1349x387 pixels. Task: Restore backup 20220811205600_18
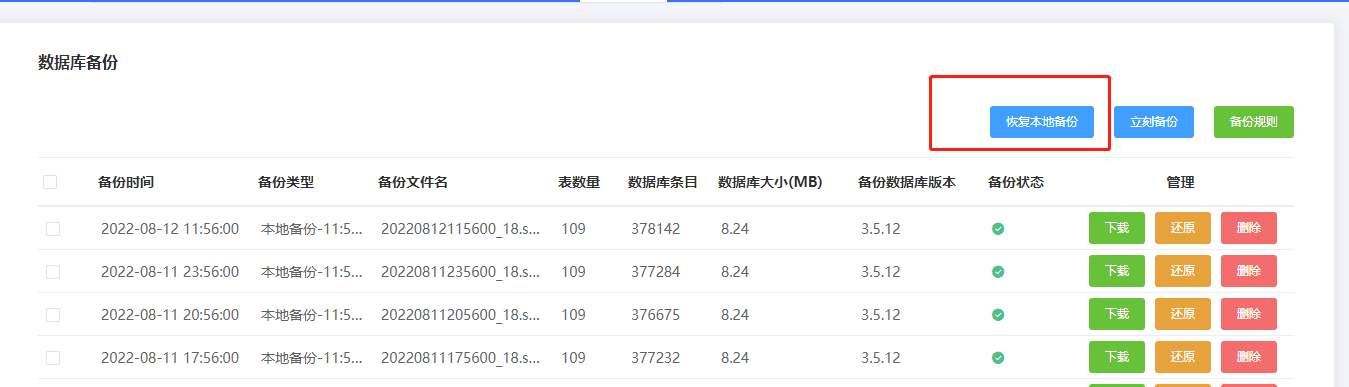1183,314
